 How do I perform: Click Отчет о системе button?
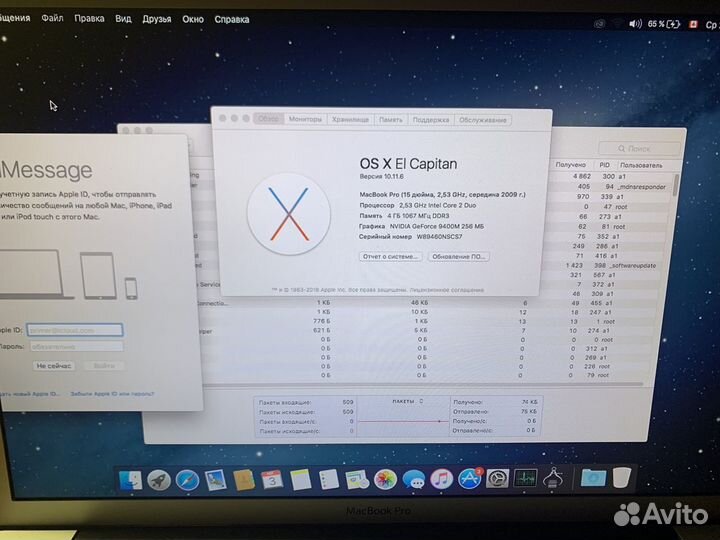(x=390, y=256)
